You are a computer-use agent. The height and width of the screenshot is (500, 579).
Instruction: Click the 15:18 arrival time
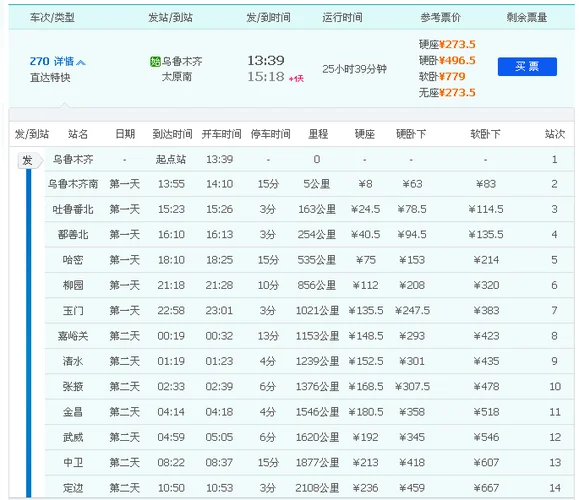[x=266, y=77]
